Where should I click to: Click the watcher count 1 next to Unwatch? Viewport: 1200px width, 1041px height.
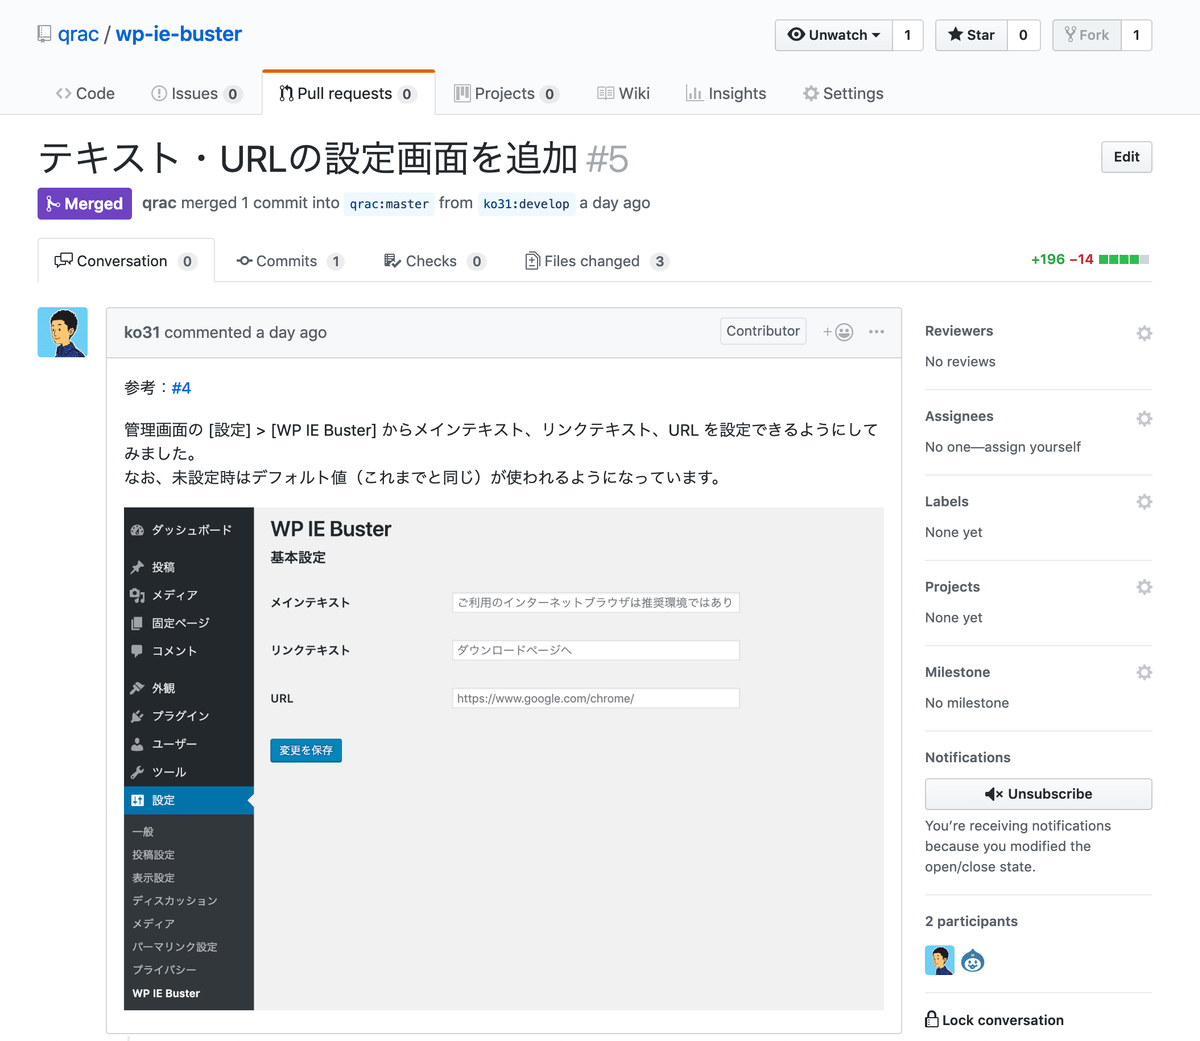[x=908, y=35]
